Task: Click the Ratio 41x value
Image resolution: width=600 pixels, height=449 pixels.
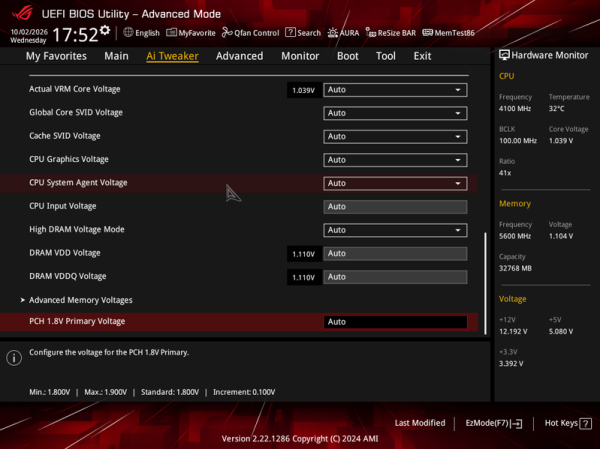Action: pyautogui.click(x=505, y=173)
